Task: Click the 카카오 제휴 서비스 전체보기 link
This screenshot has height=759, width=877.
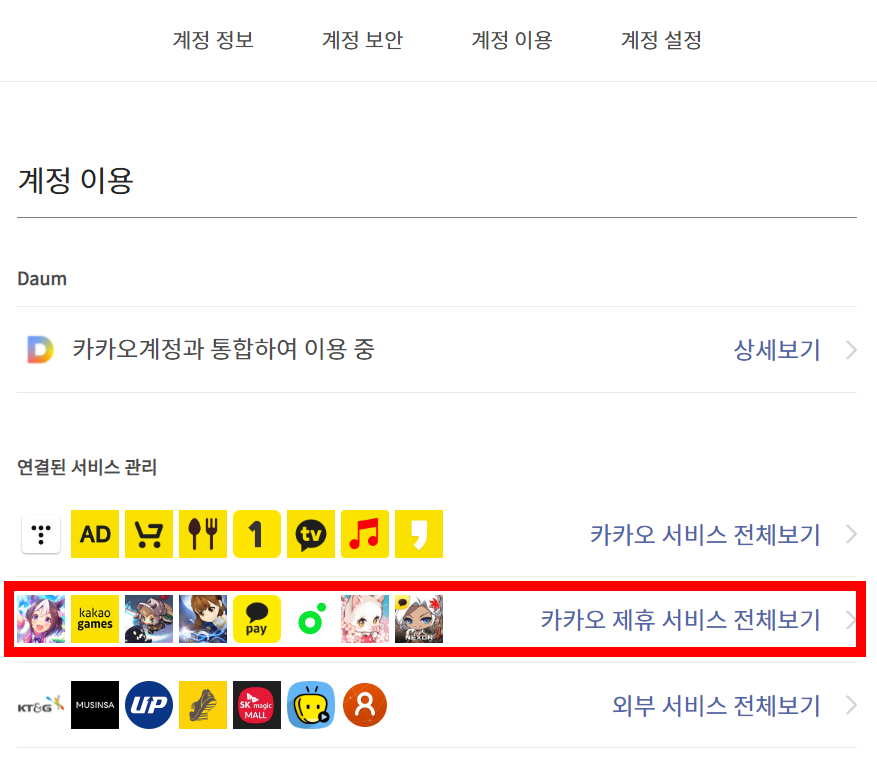Action: coord(680,620)
